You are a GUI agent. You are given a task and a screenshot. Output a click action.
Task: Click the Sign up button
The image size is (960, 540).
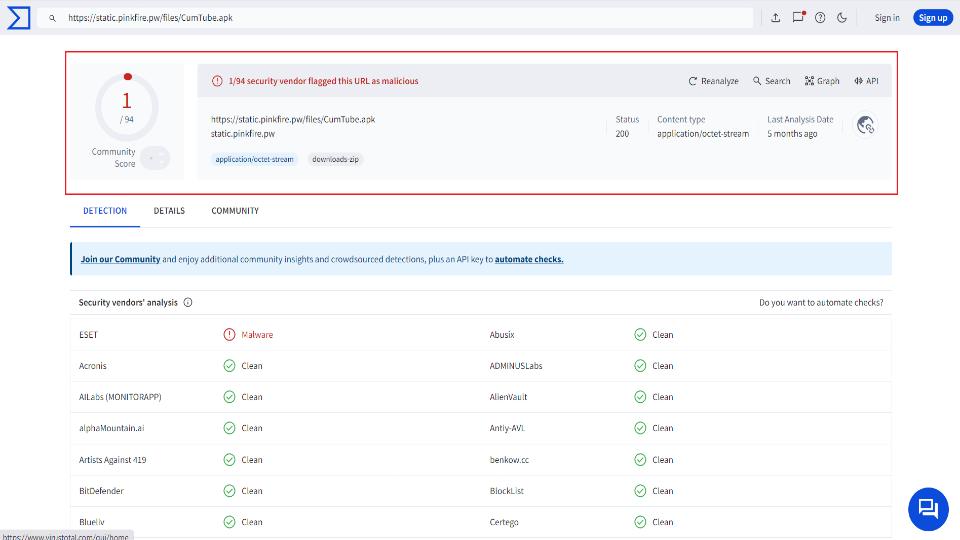point(932,18)
